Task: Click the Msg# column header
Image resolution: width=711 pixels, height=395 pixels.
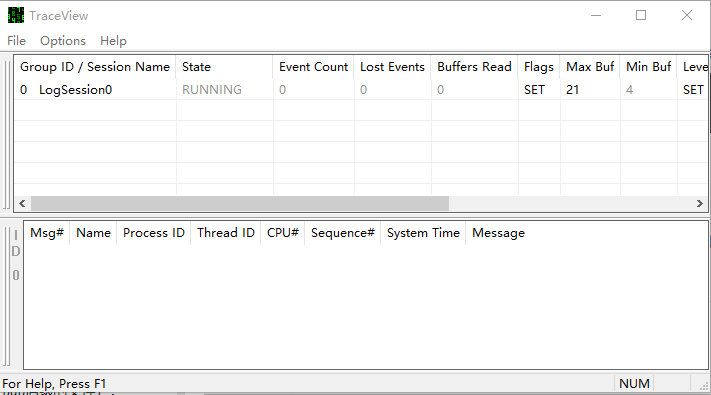Action: pos(47,233)
